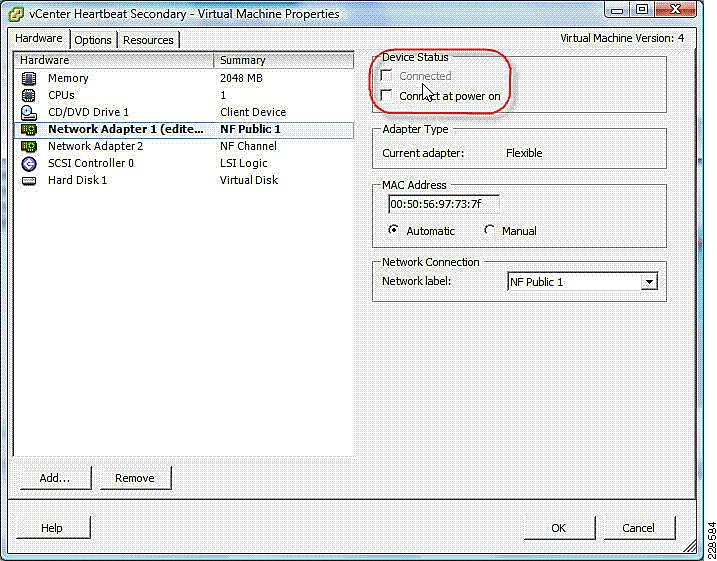Switch to the Hardware tab
The height and width of the screenshot is (561, 717).
click(x=39, y=38)
